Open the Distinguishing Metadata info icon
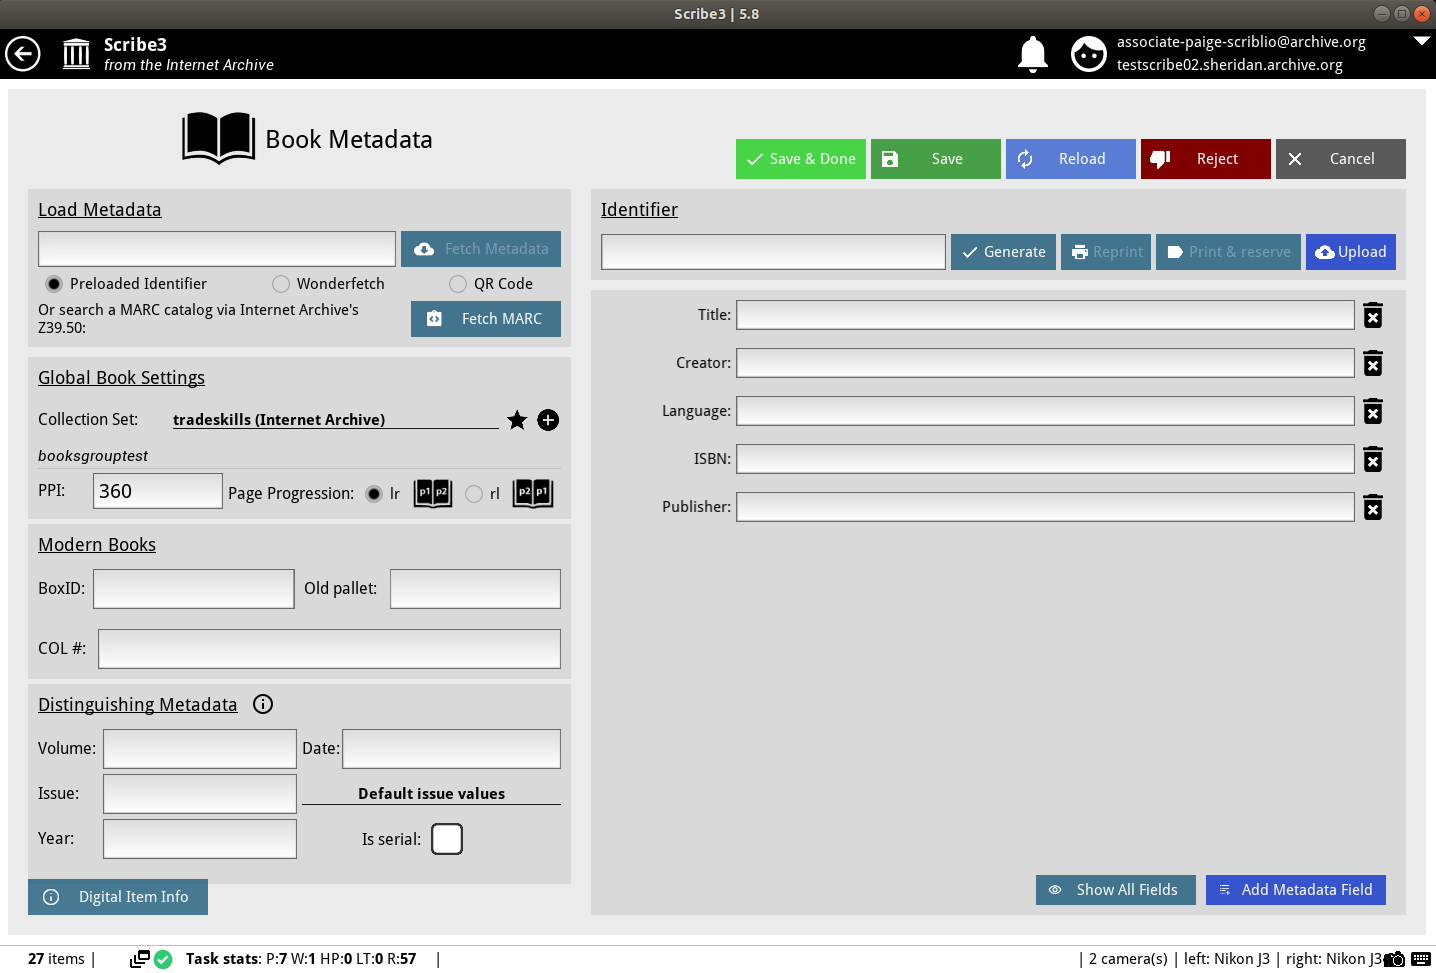Screen dimensions: 1436x973 (263, 704)
